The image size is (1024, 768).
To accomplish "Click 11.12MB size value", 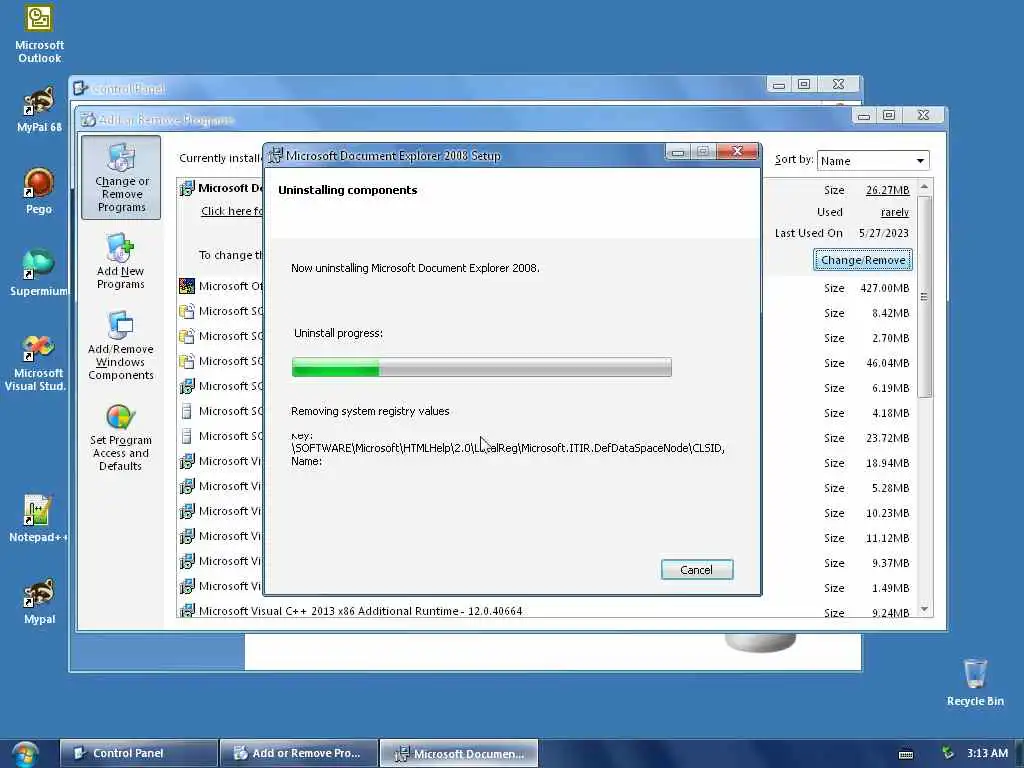I will (x=888, y=538).
